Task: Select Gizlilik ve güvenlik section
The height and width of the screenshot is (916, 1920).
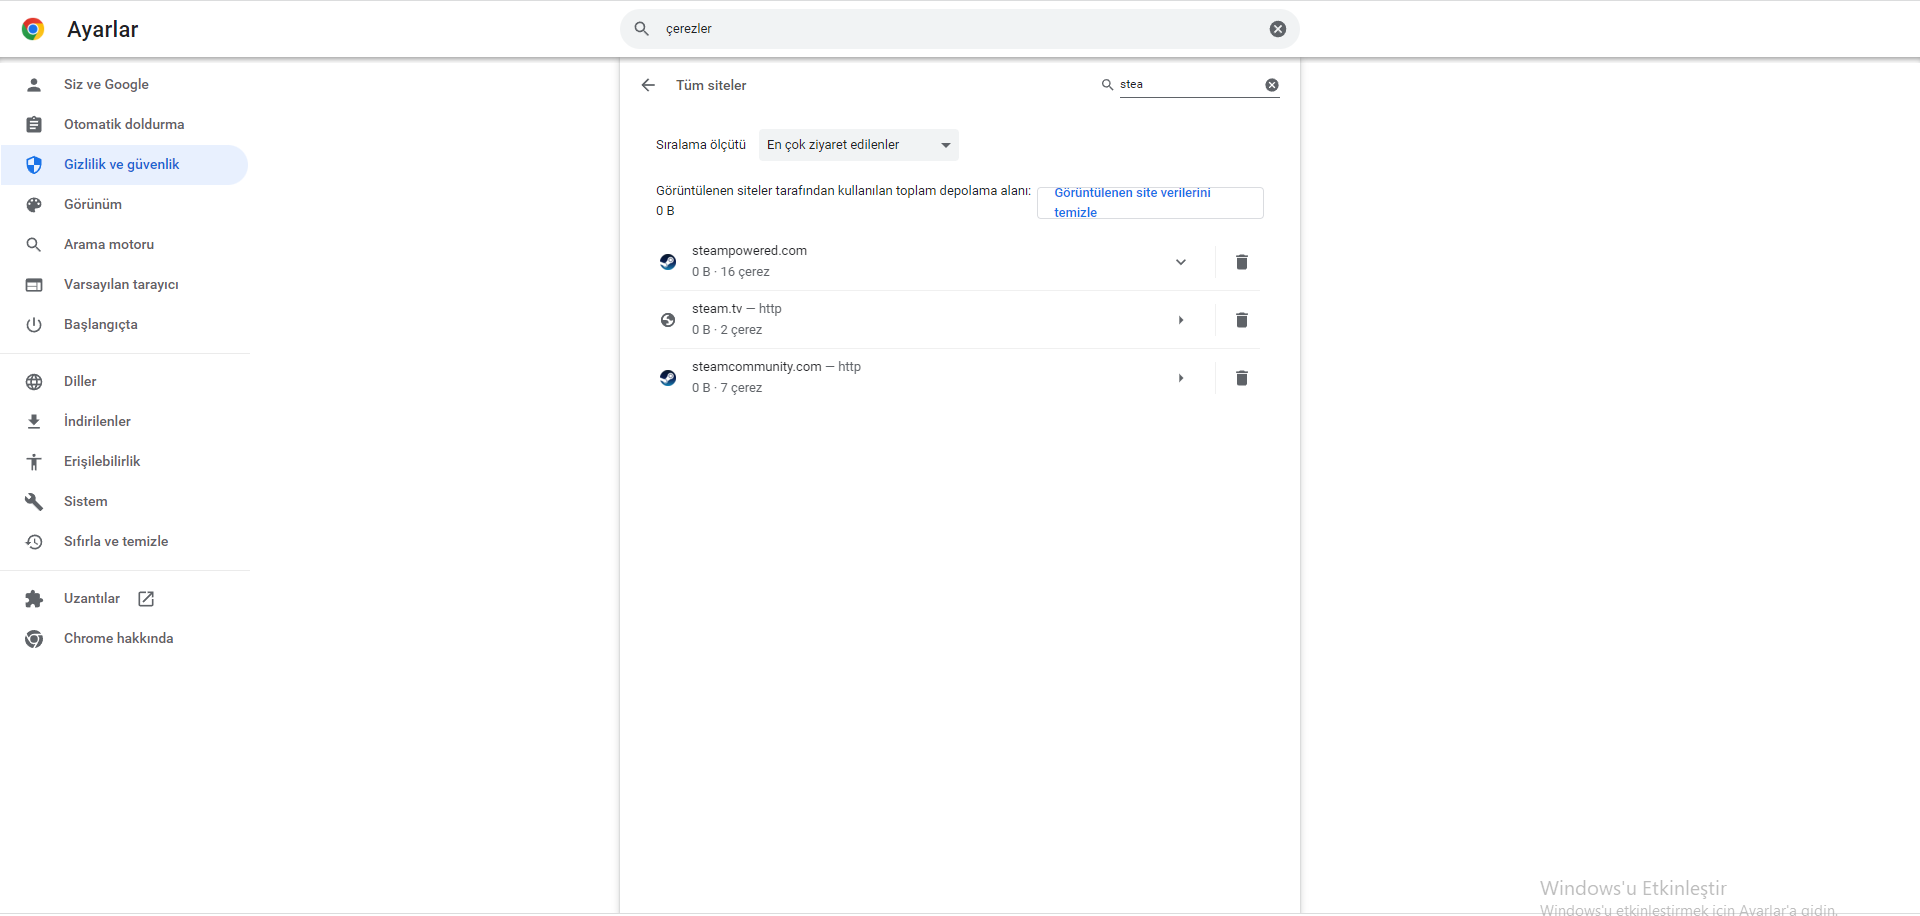Action: [x=124, y=165]
